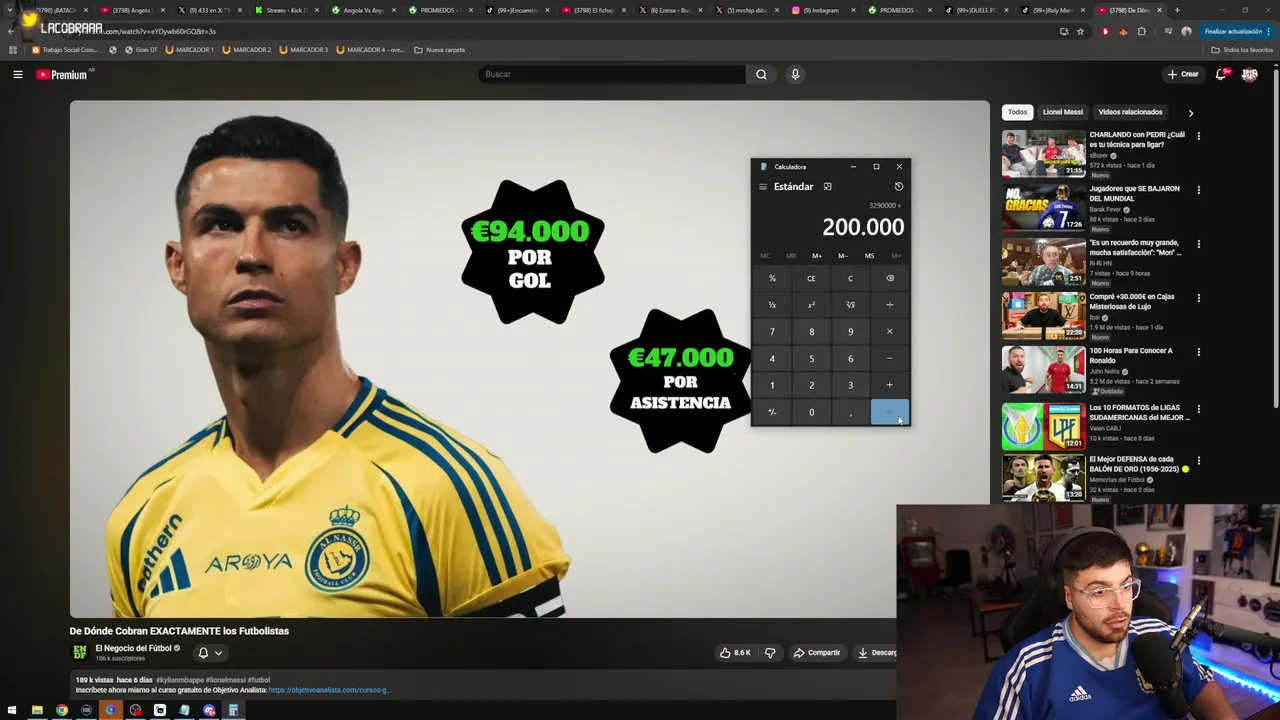
Task: Click the YouTube search input field
Action: 612,74
